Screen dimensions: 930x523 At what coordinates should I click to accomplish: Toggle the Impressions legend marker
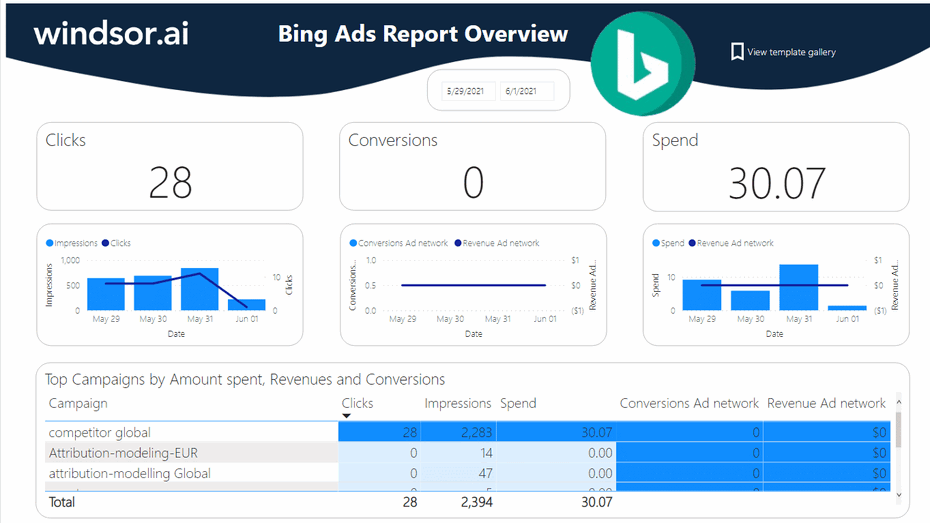click(50, 243)
